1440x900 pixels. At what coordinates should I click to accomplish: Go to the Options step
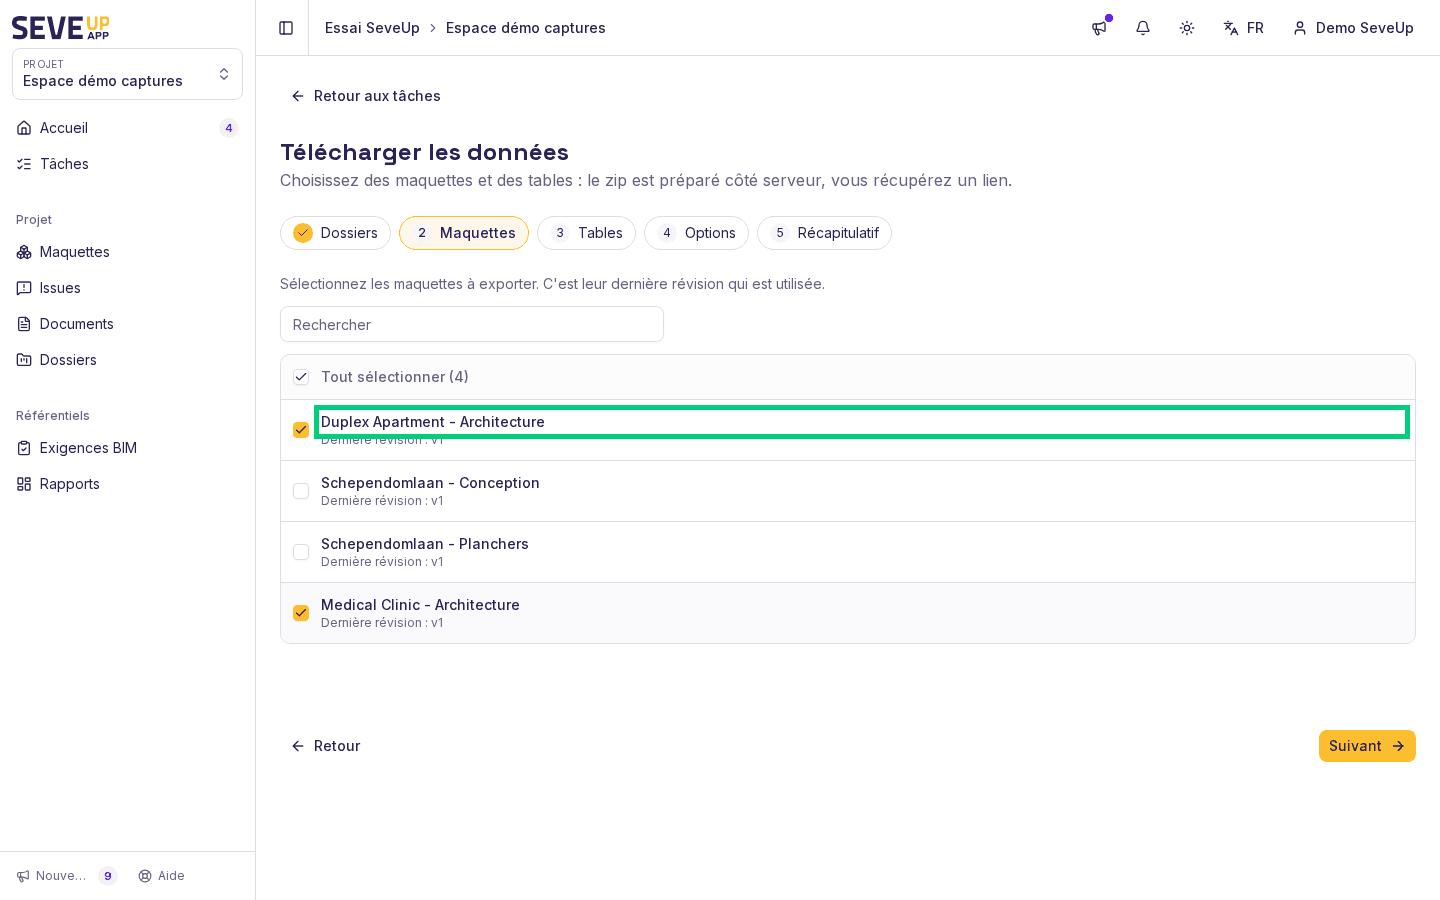pyautogui.click(x=696, y=233)
